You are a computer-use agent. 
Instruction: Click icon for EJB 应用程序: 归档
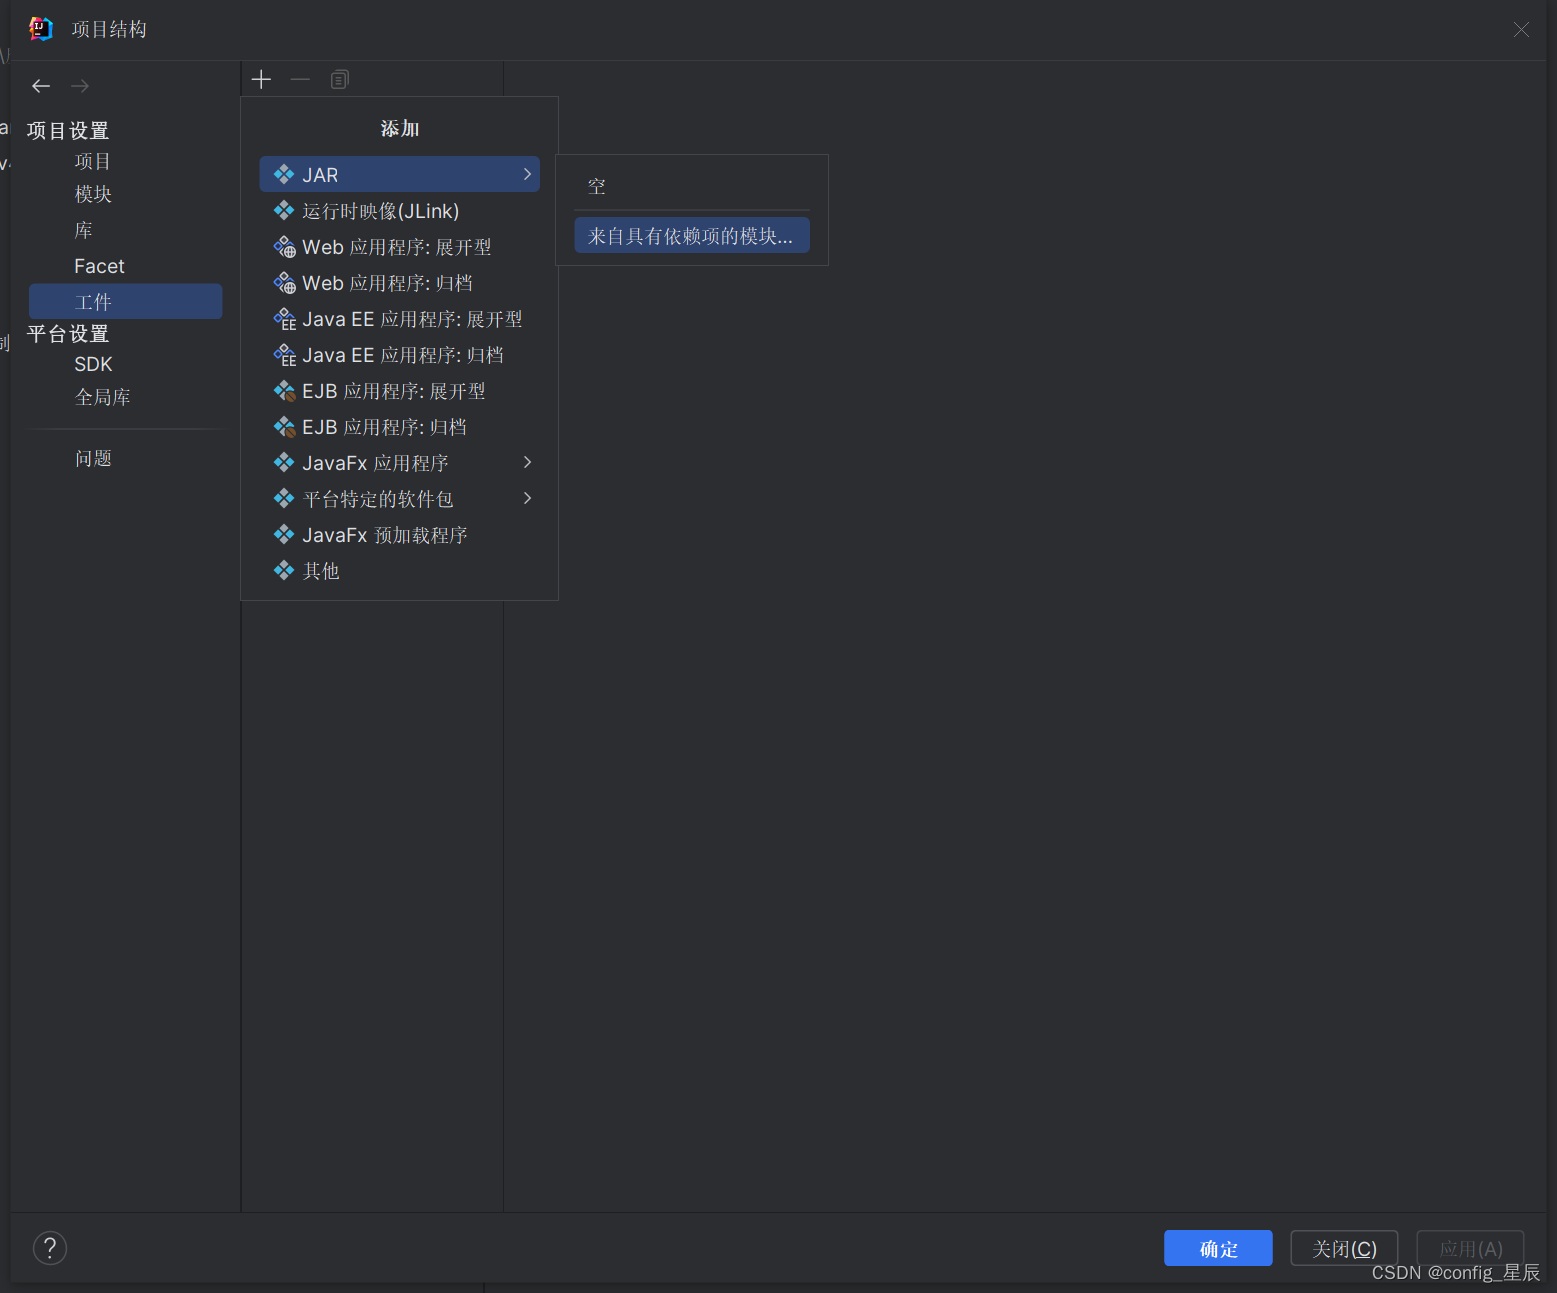click(x=285, y=427)
